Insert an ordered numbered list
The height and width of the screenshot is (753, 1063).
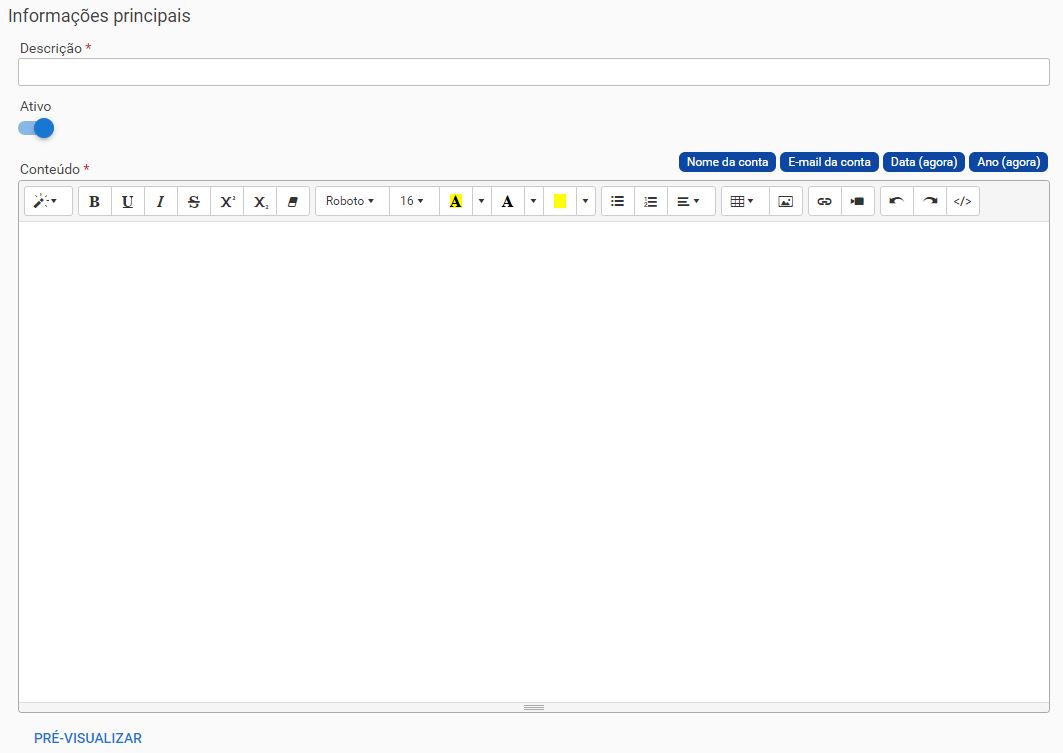click(651, 201)
